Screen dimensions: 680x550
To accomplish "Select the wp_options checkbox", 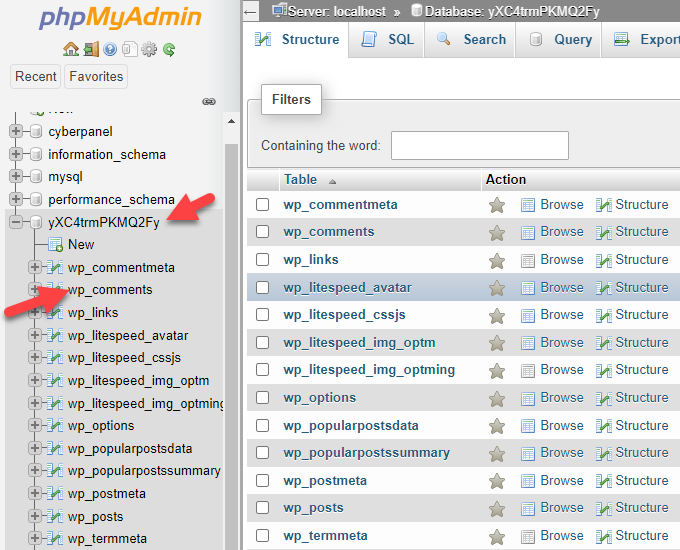I will [262, 397].
